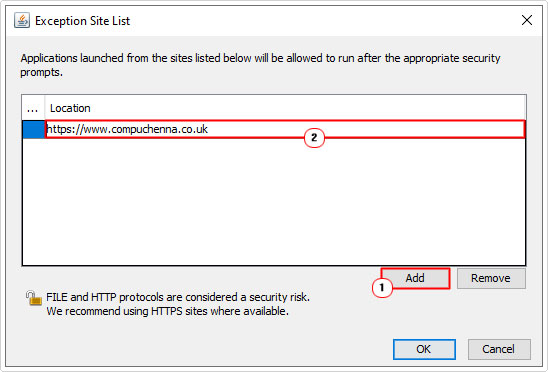
Task: Click the "..." column header
Action: tap(33, 108)
